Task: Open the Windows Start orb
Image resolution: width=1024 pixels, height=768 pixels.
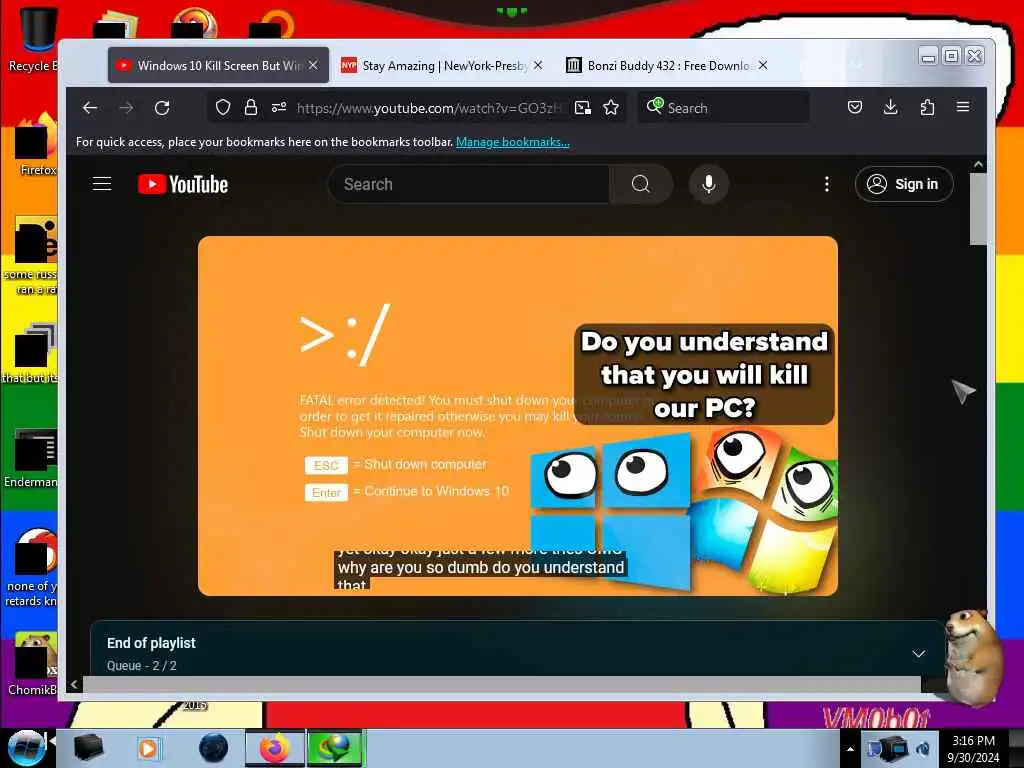Action: tap(26, 748)
